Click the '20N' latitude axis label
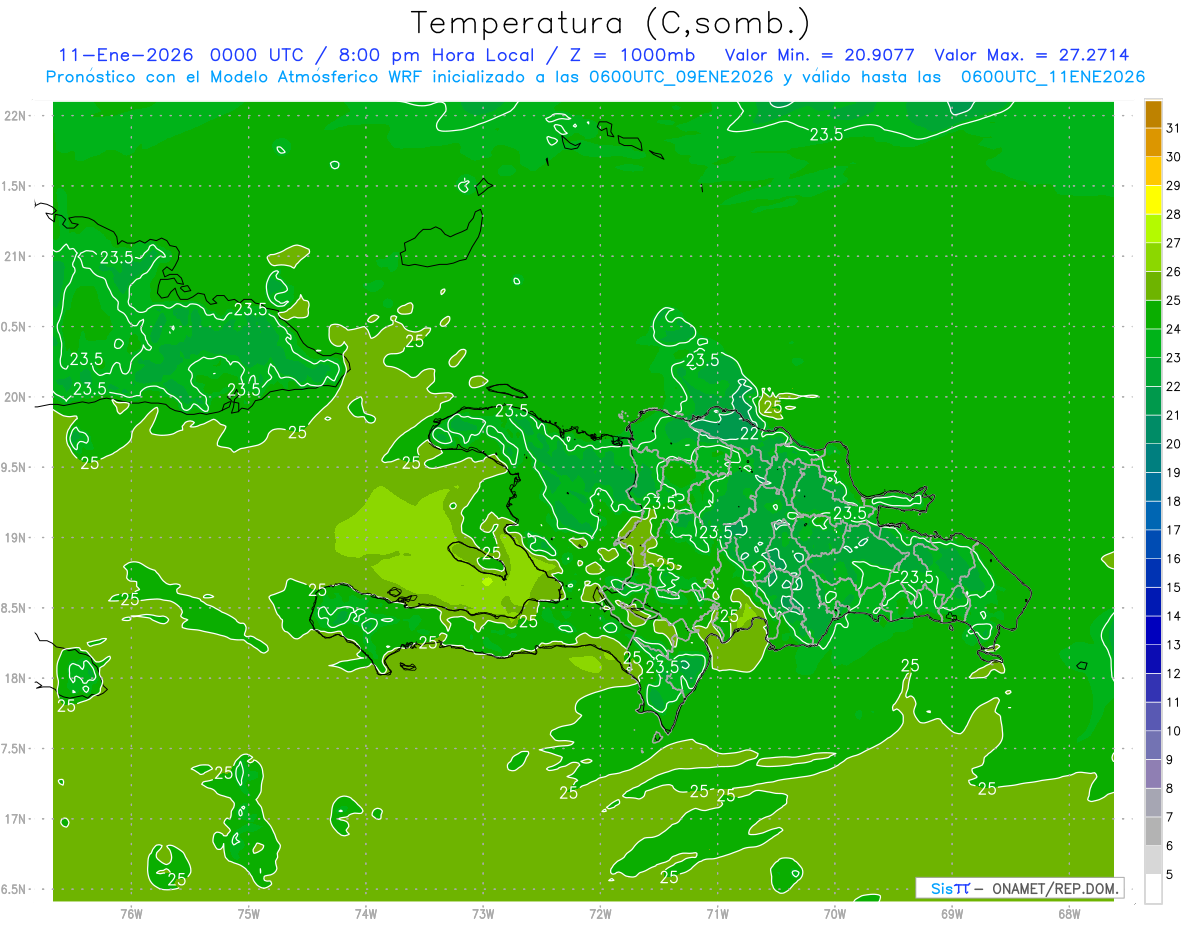This screenshot has width=1200, height=927. point(14,397)
